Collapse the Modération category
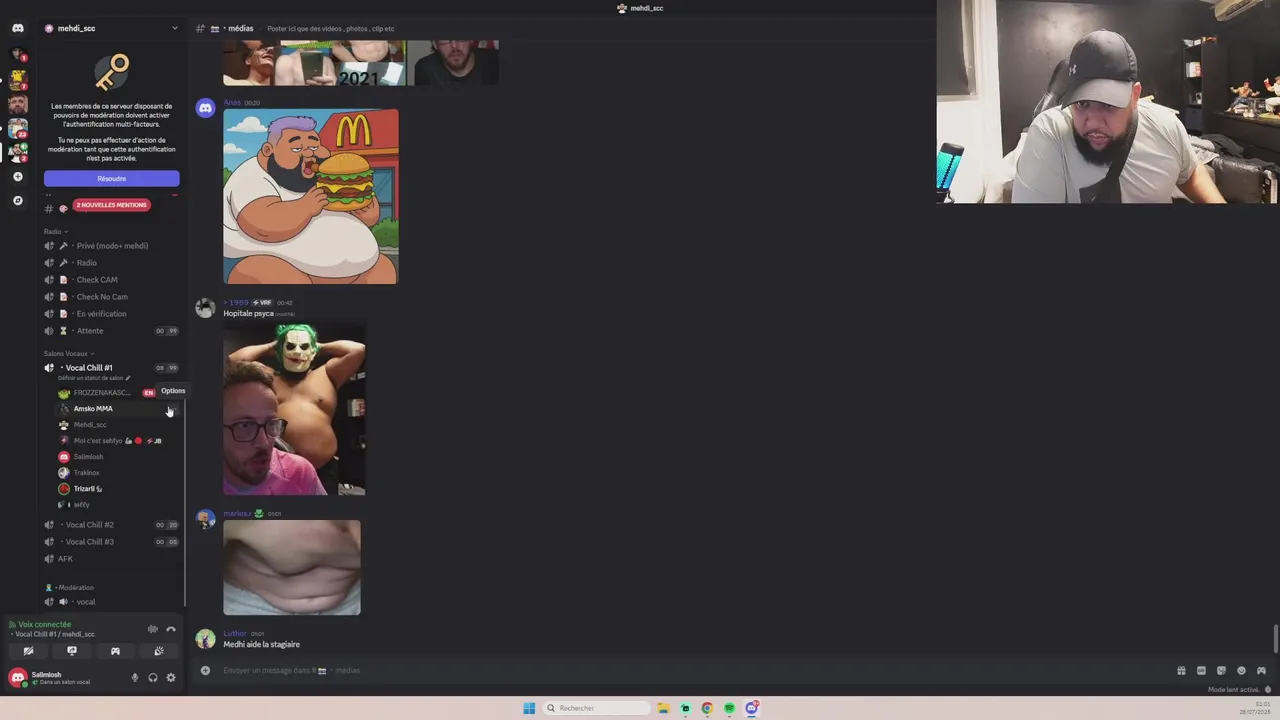Screen dimensions: 1280x720 (x=70, y=588)
